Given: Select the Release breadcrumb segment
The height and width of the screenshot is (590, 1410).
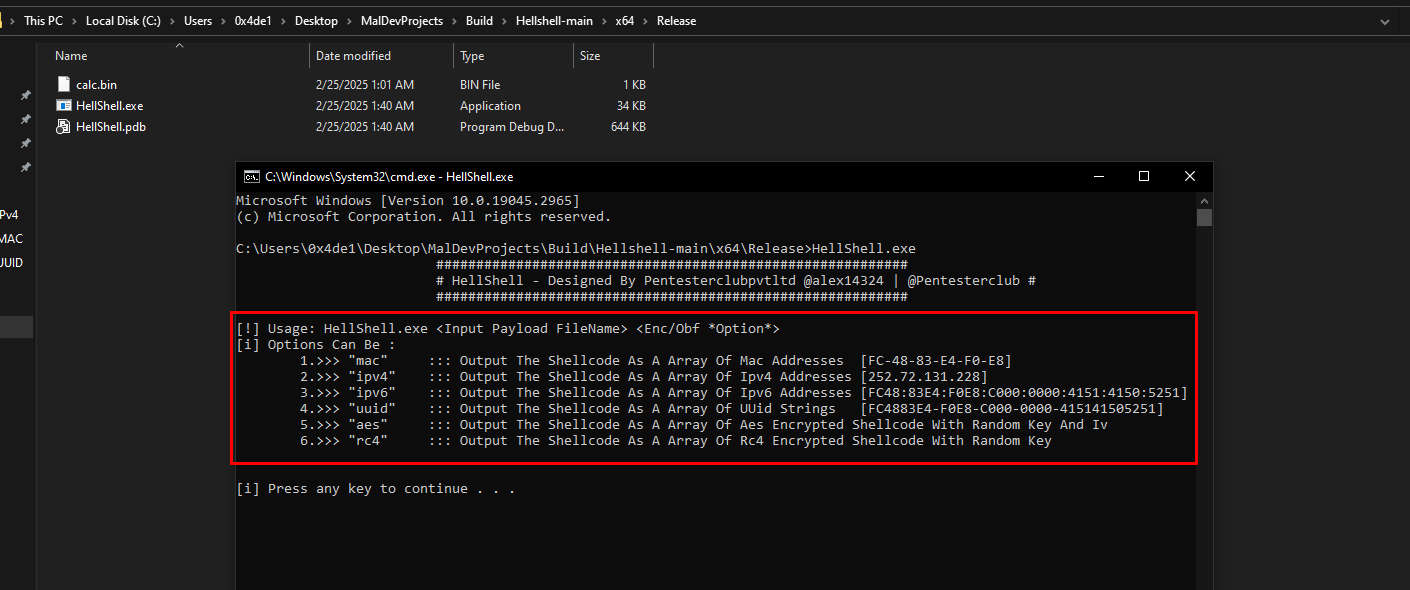Looking at the screenshot, I should coord(677,21).
